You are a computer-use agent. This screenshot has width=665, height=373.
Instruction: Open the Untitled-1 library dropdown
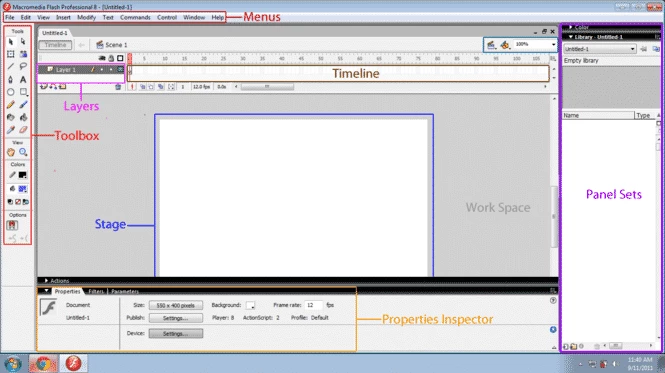(x=599, y=49)
